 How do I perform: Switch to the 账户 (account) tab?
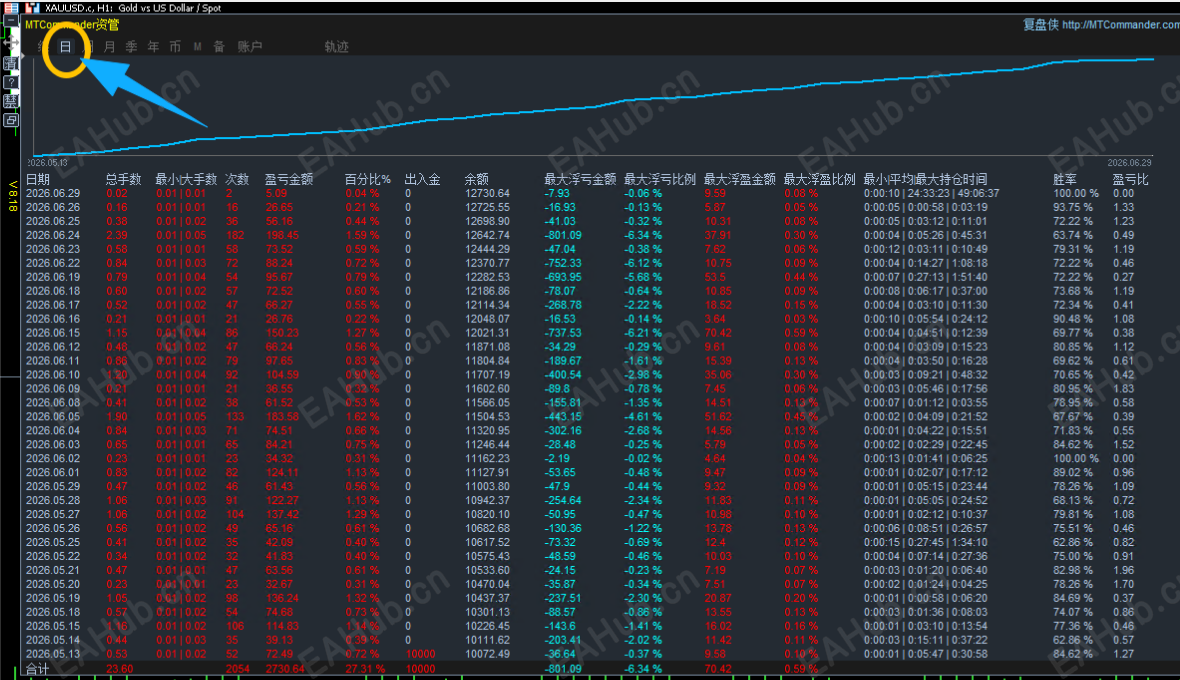pos(250,47)
